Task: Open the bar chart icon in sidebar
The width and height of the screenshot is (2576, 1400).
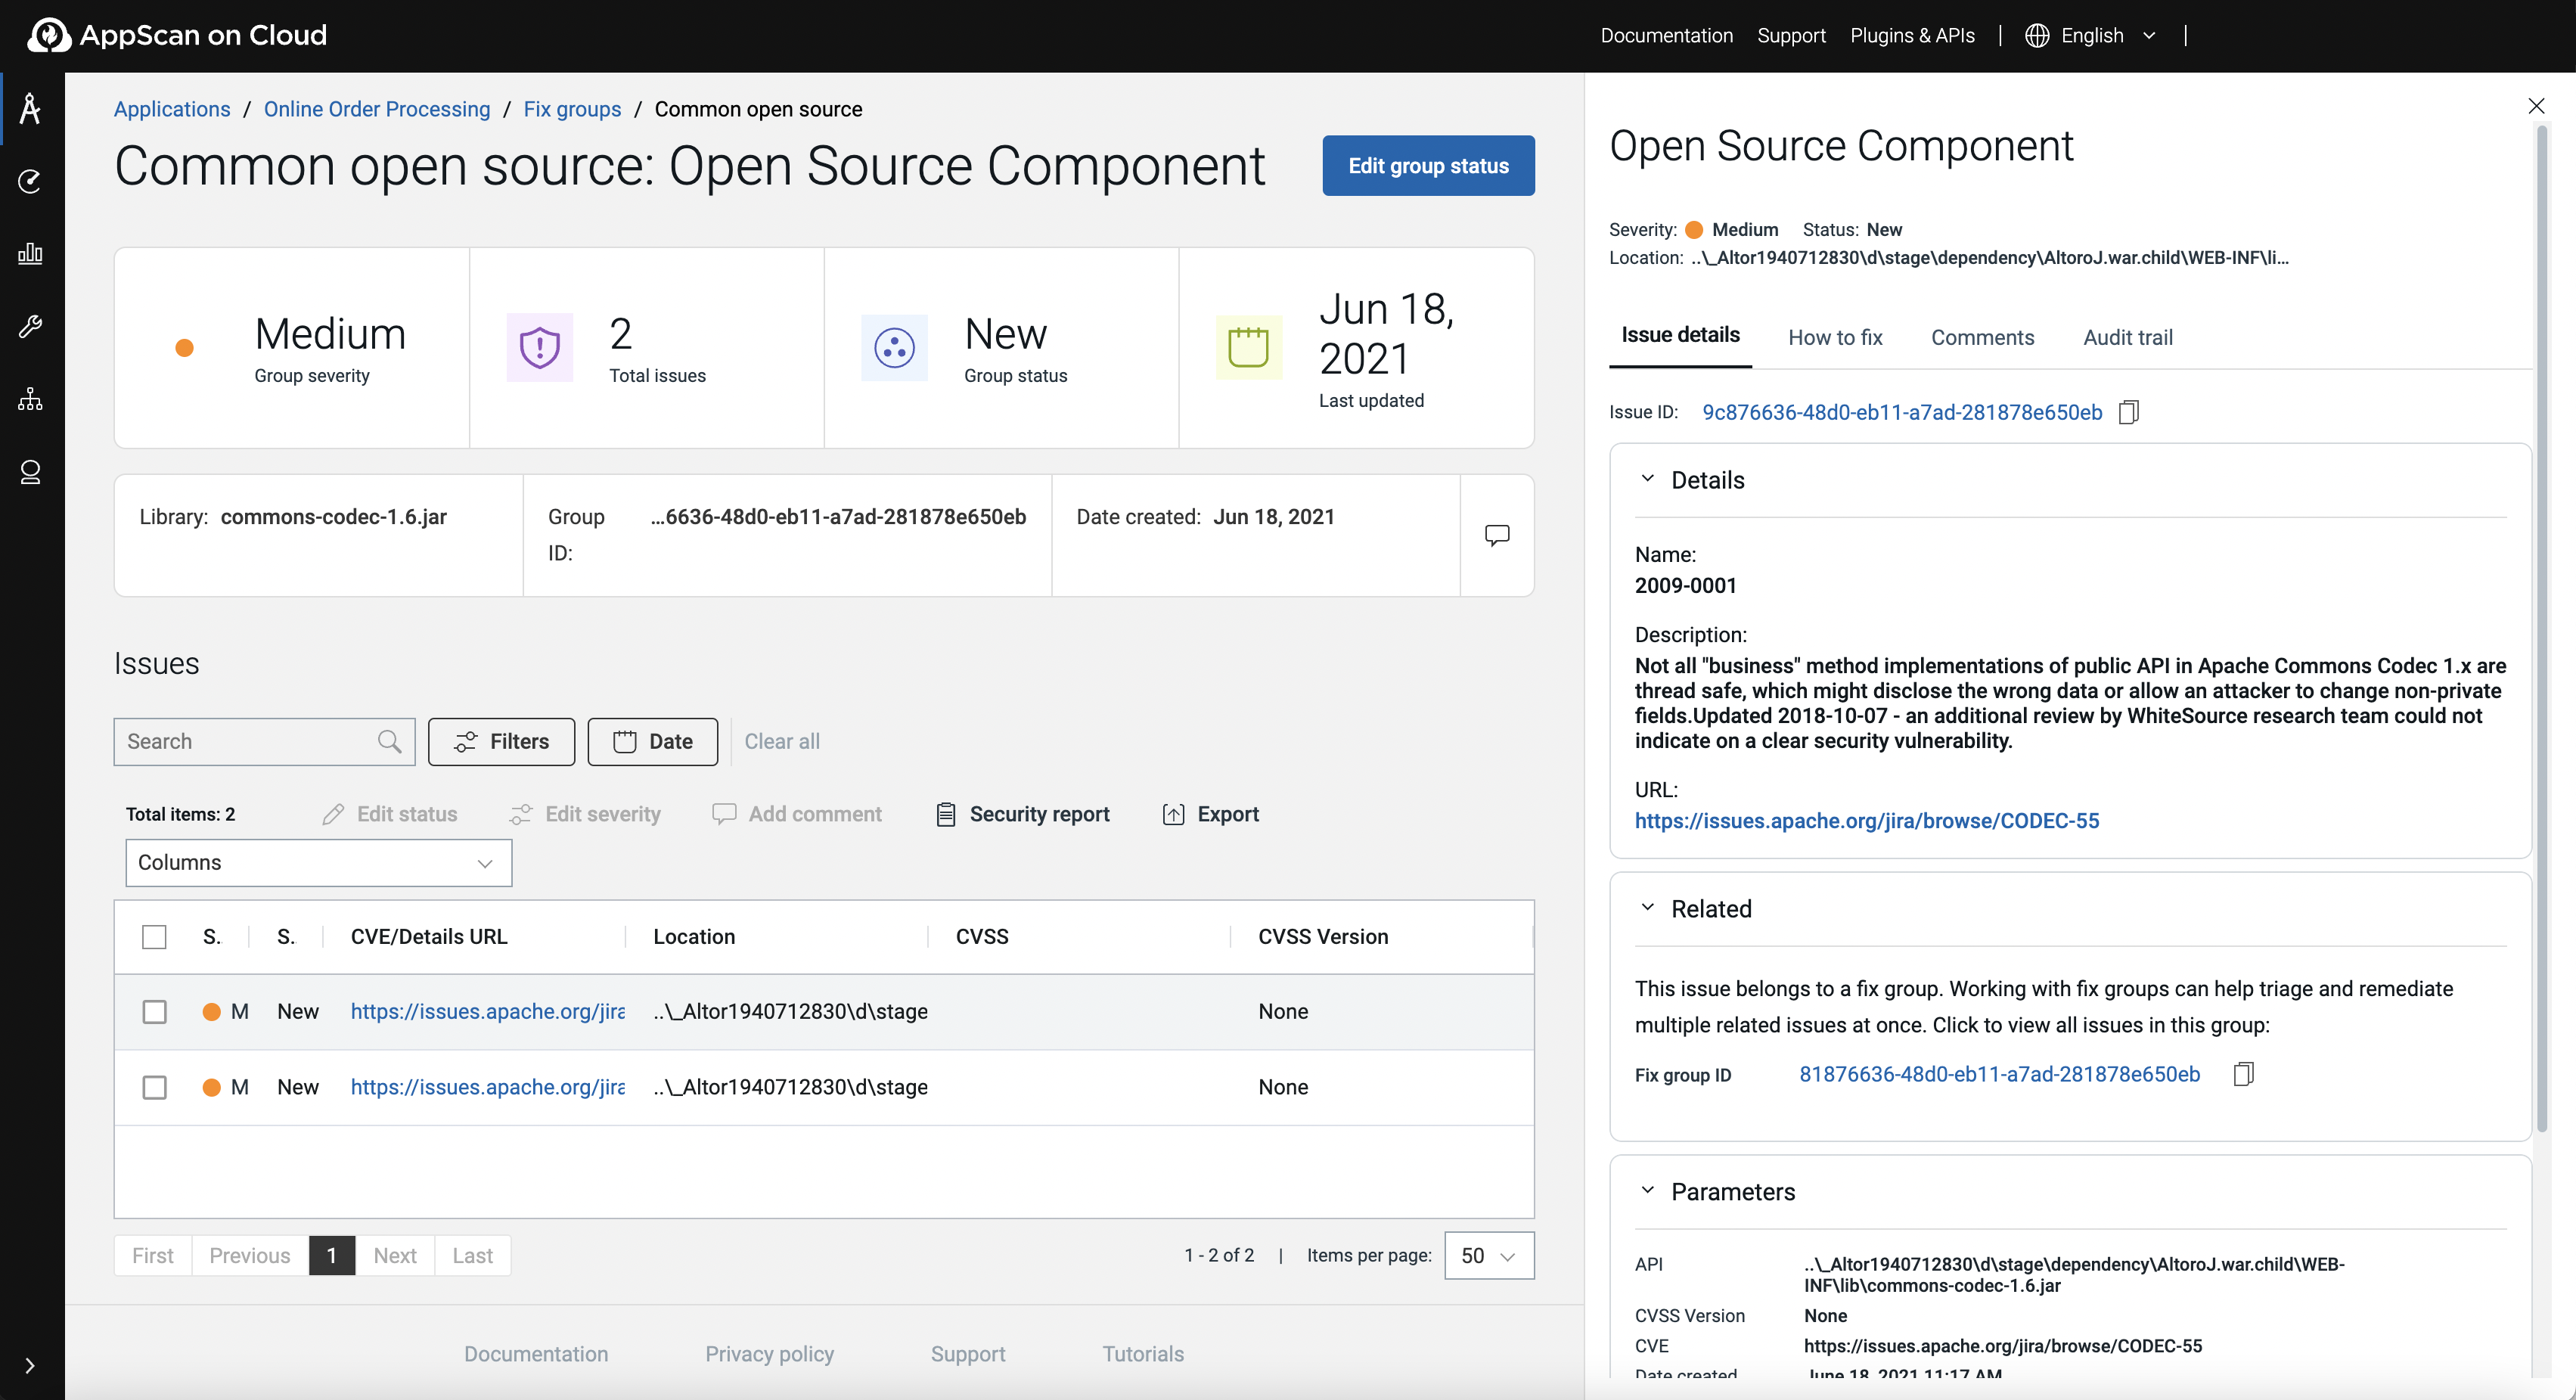Action: tap(30, 253)
